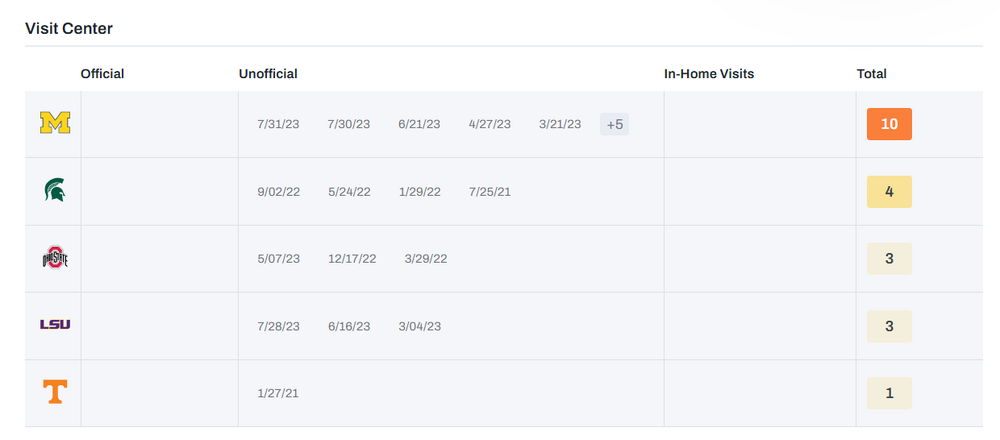
Task: Open the 1/27/21 Tennessee visit date
Action: 278,393
